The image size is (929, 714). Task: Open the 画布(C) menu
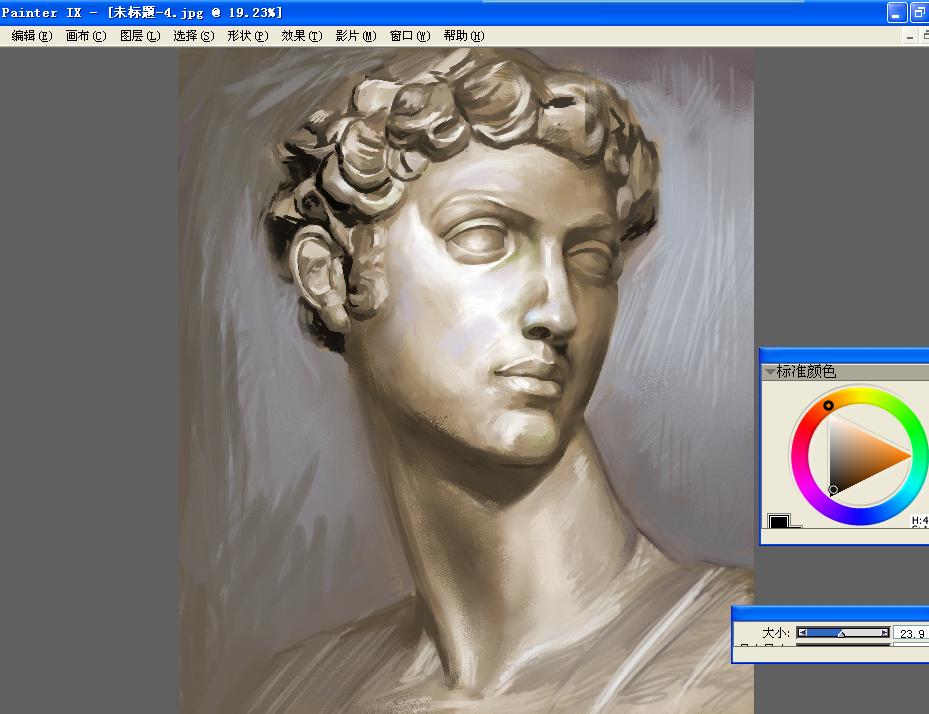click(x=86, y=36)
